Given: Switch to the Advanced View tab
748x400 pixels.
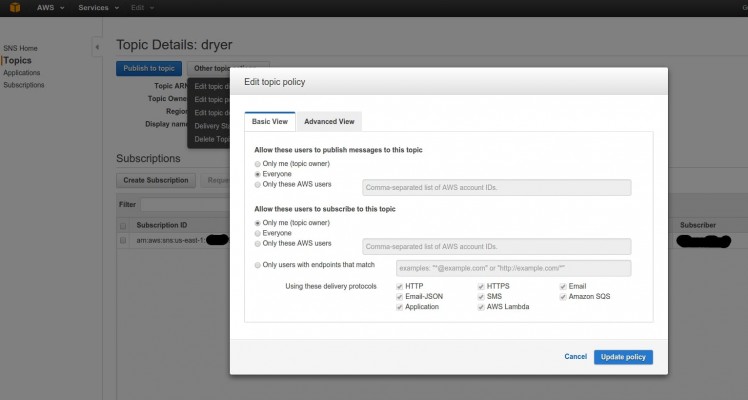Looking at the screenshot, I should [x=329, y=121].
